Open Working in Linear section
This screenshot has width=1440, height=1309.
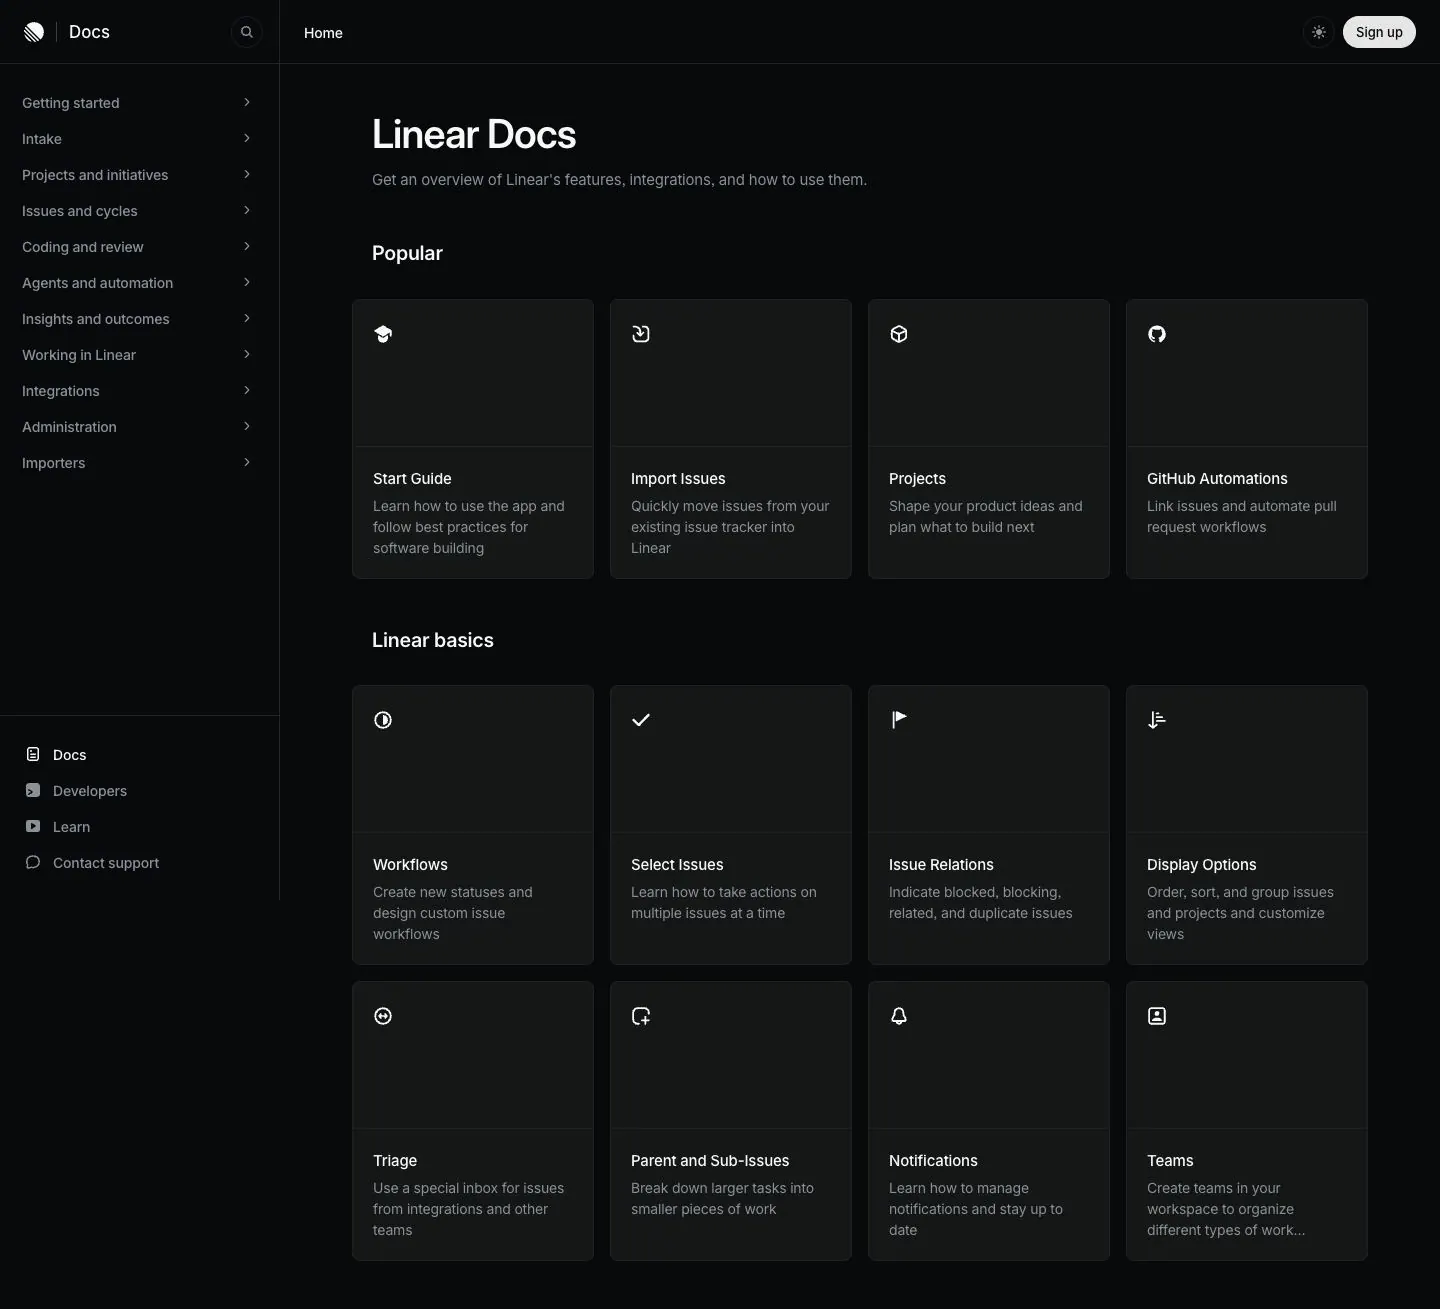tap(139, 355)
